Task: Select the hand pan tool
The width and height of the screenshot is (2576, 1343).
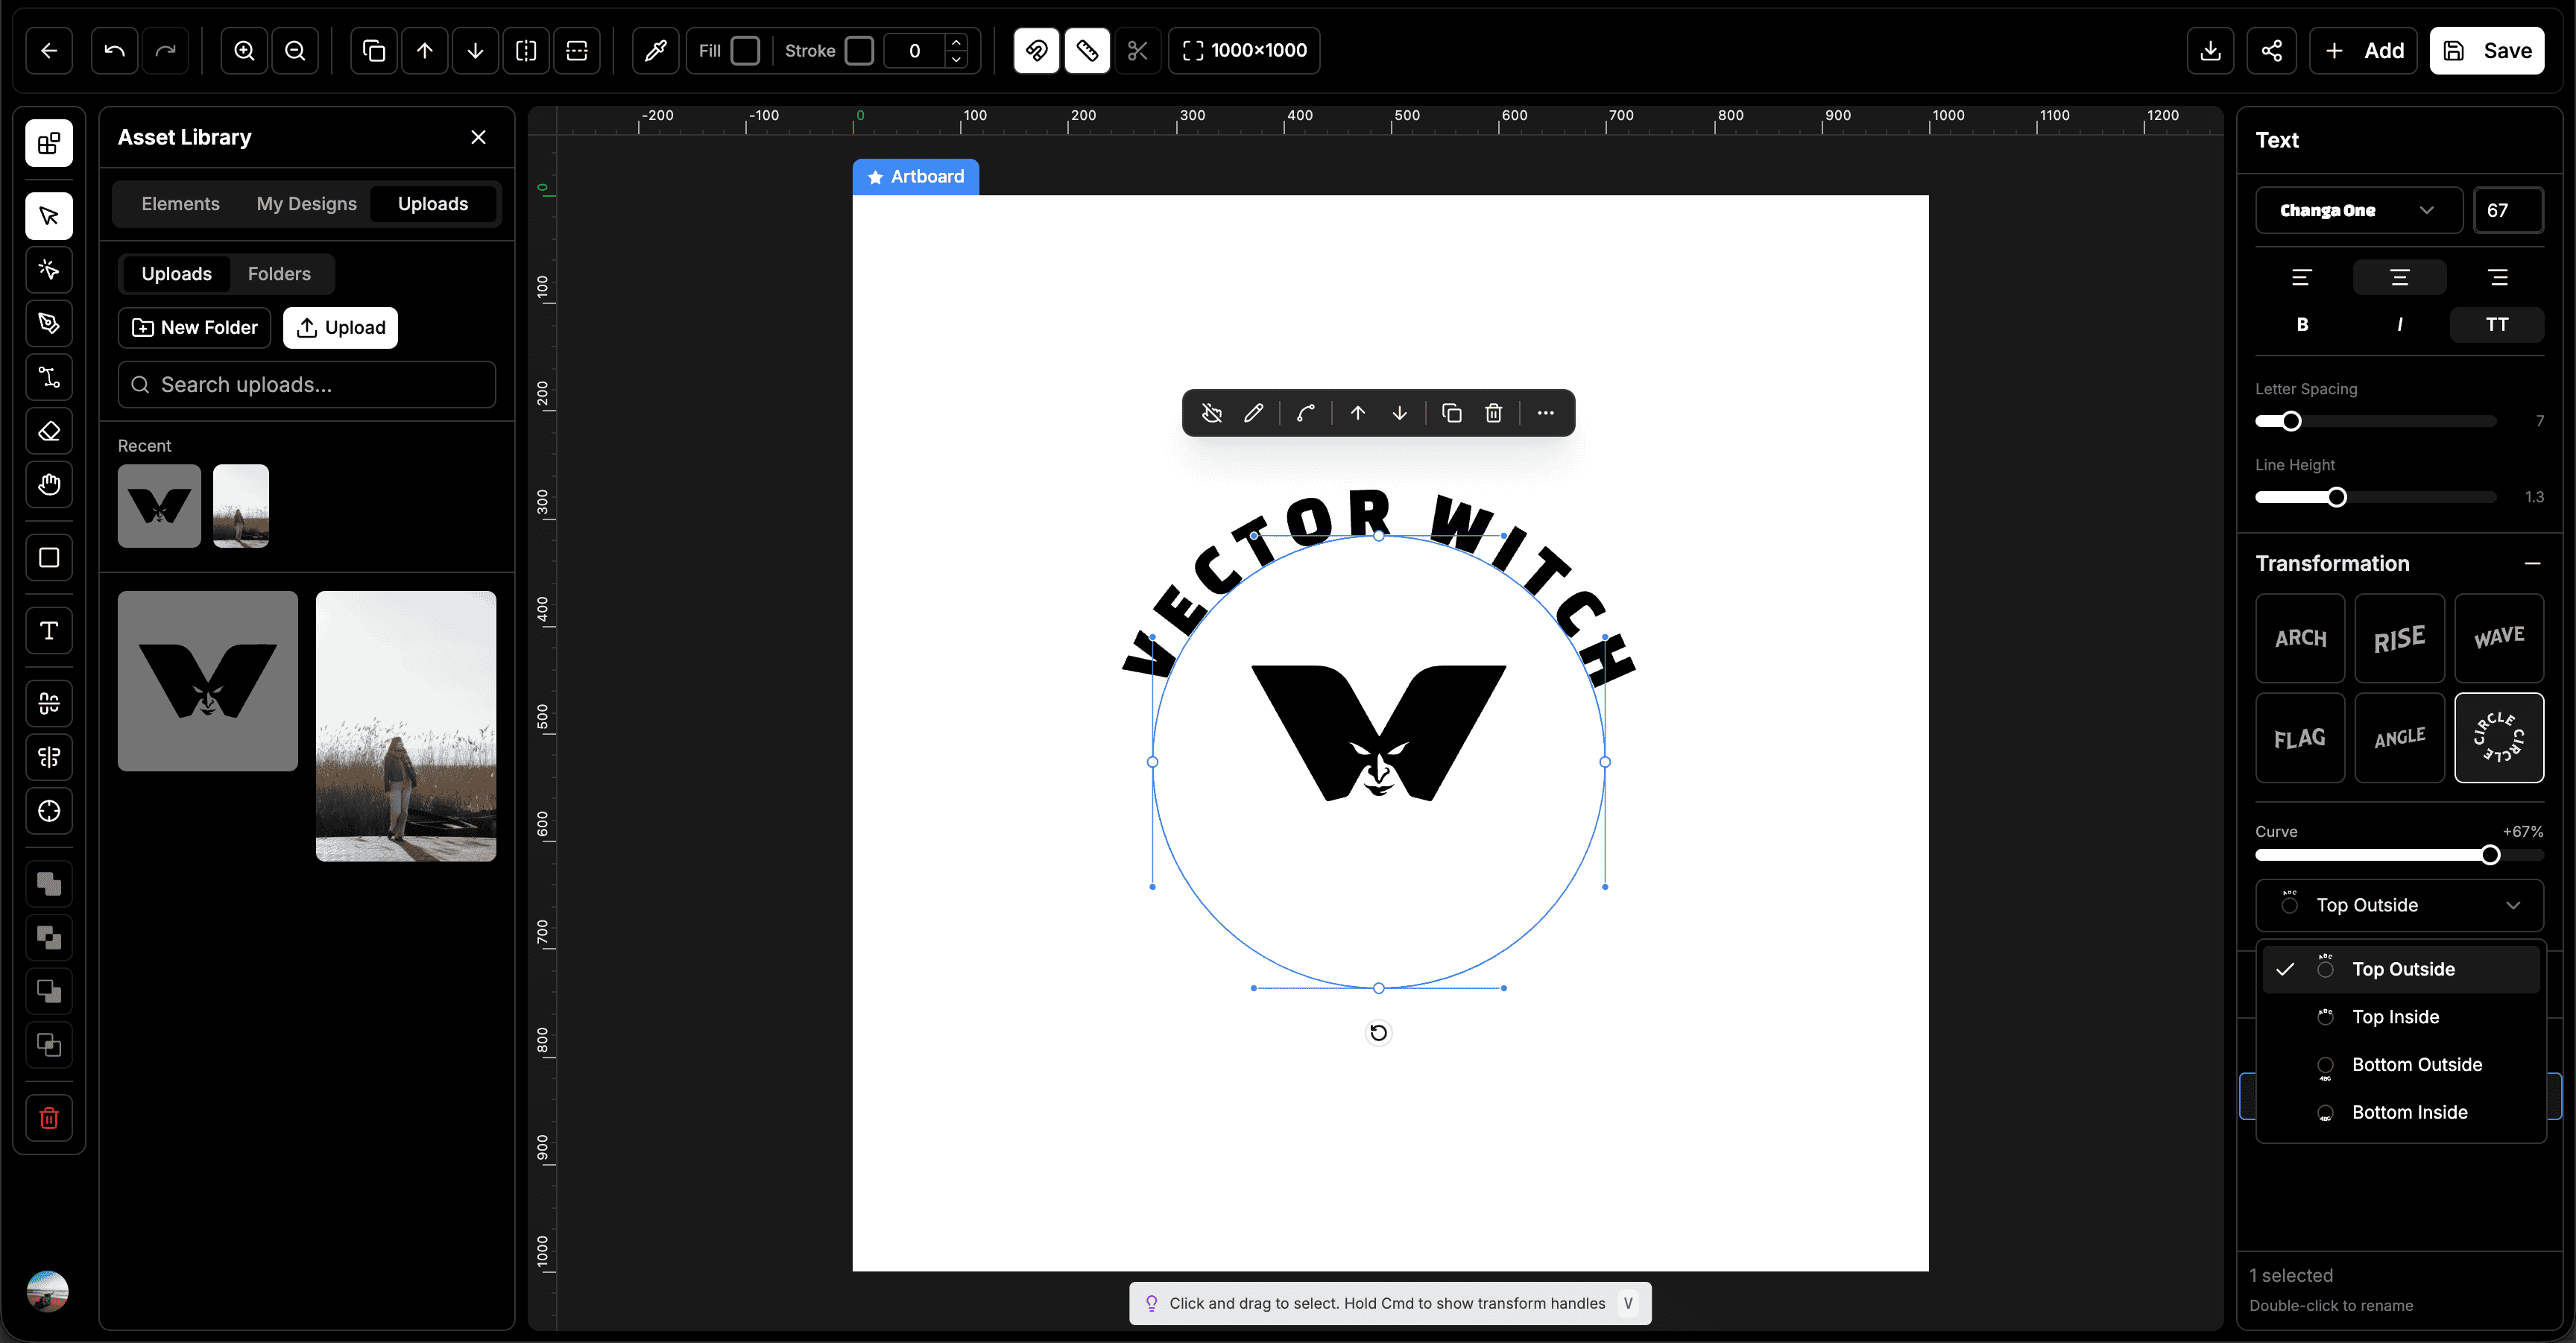Action: coord(49,485)
